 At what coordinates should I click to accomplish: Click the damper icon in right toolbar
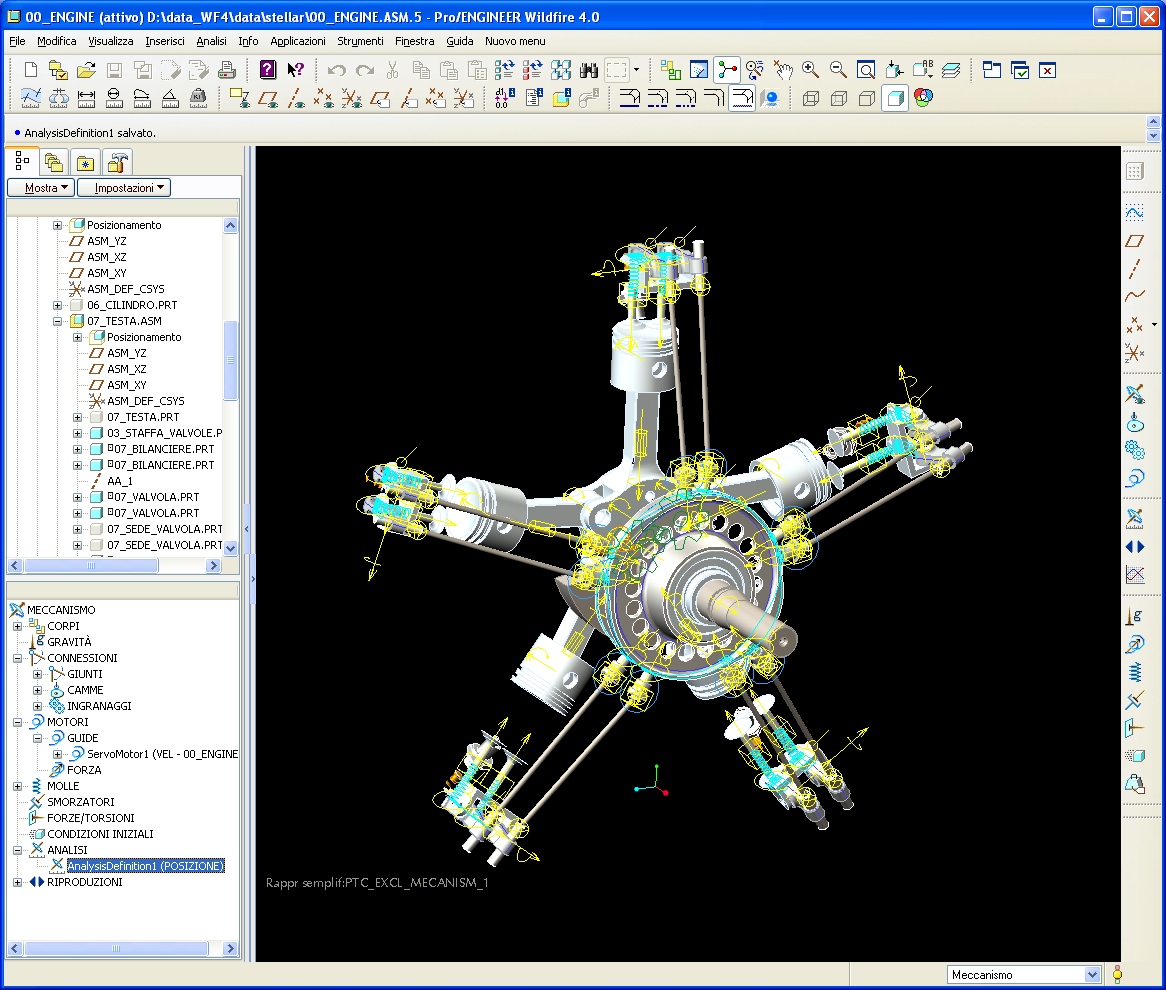click(1135, 699)
